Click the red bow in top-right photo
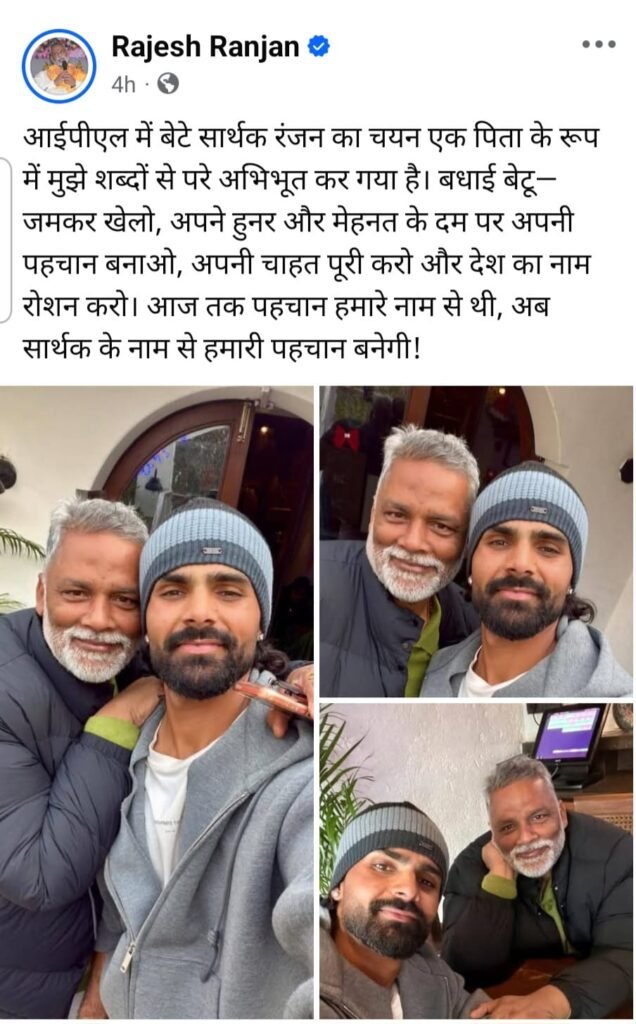 (345, 437)
